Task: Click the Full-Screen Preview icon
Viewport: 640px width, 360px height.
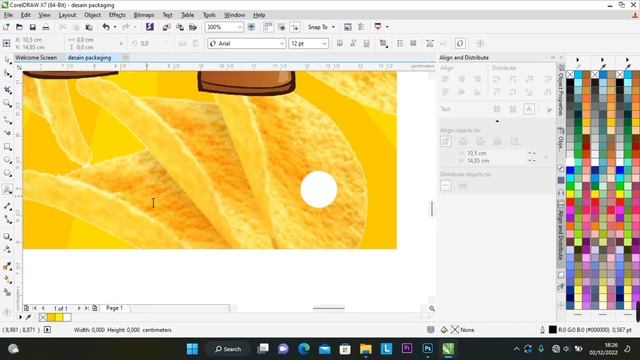Action: pyautogui.click(x=251, y=27)
